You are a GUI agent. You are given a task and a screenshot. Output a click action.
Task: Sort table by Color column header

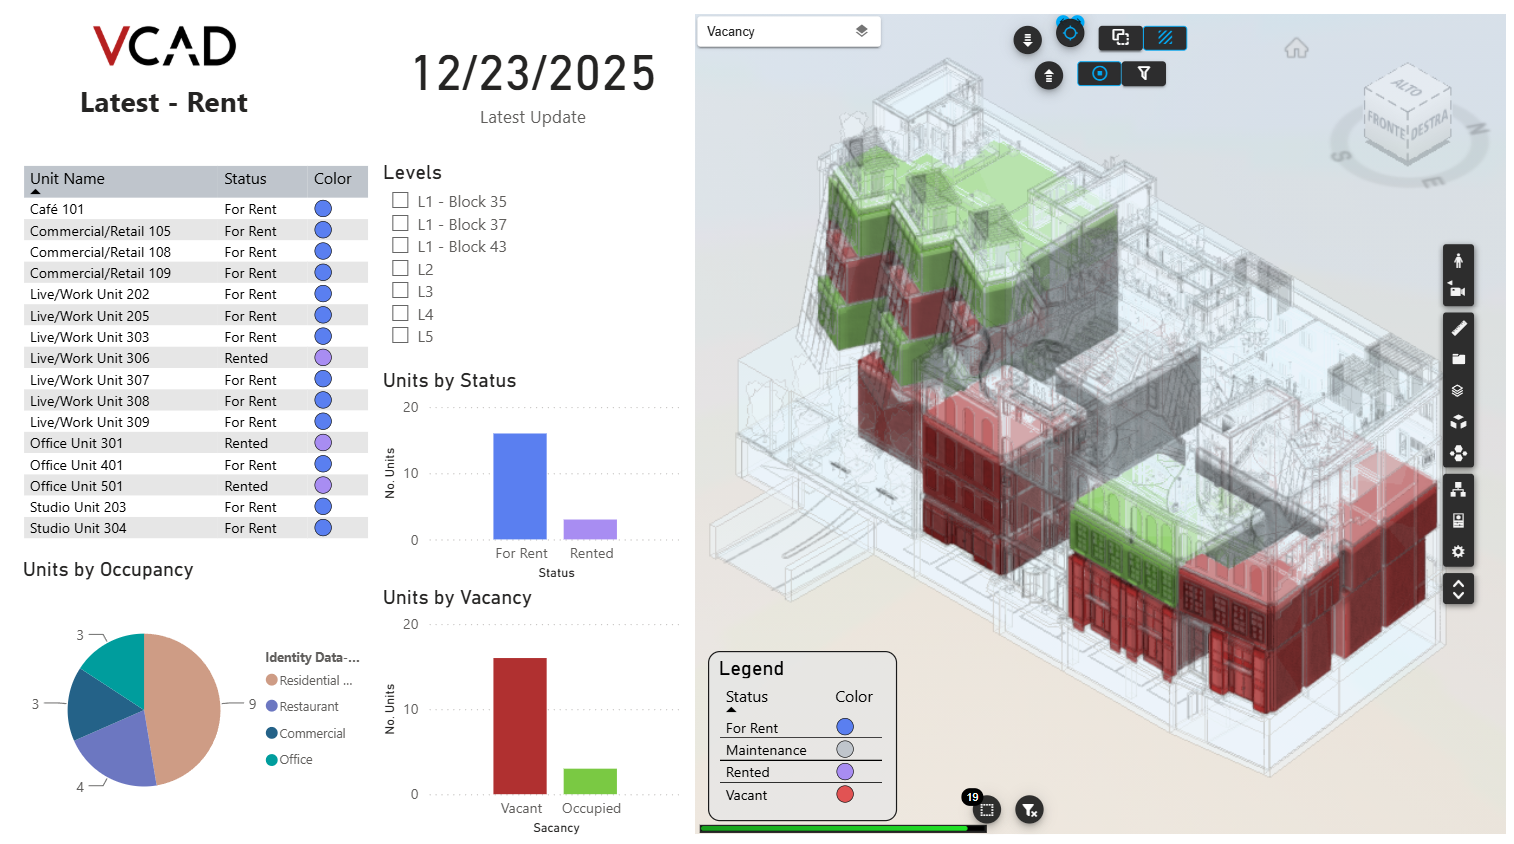[x=333, y=179]
